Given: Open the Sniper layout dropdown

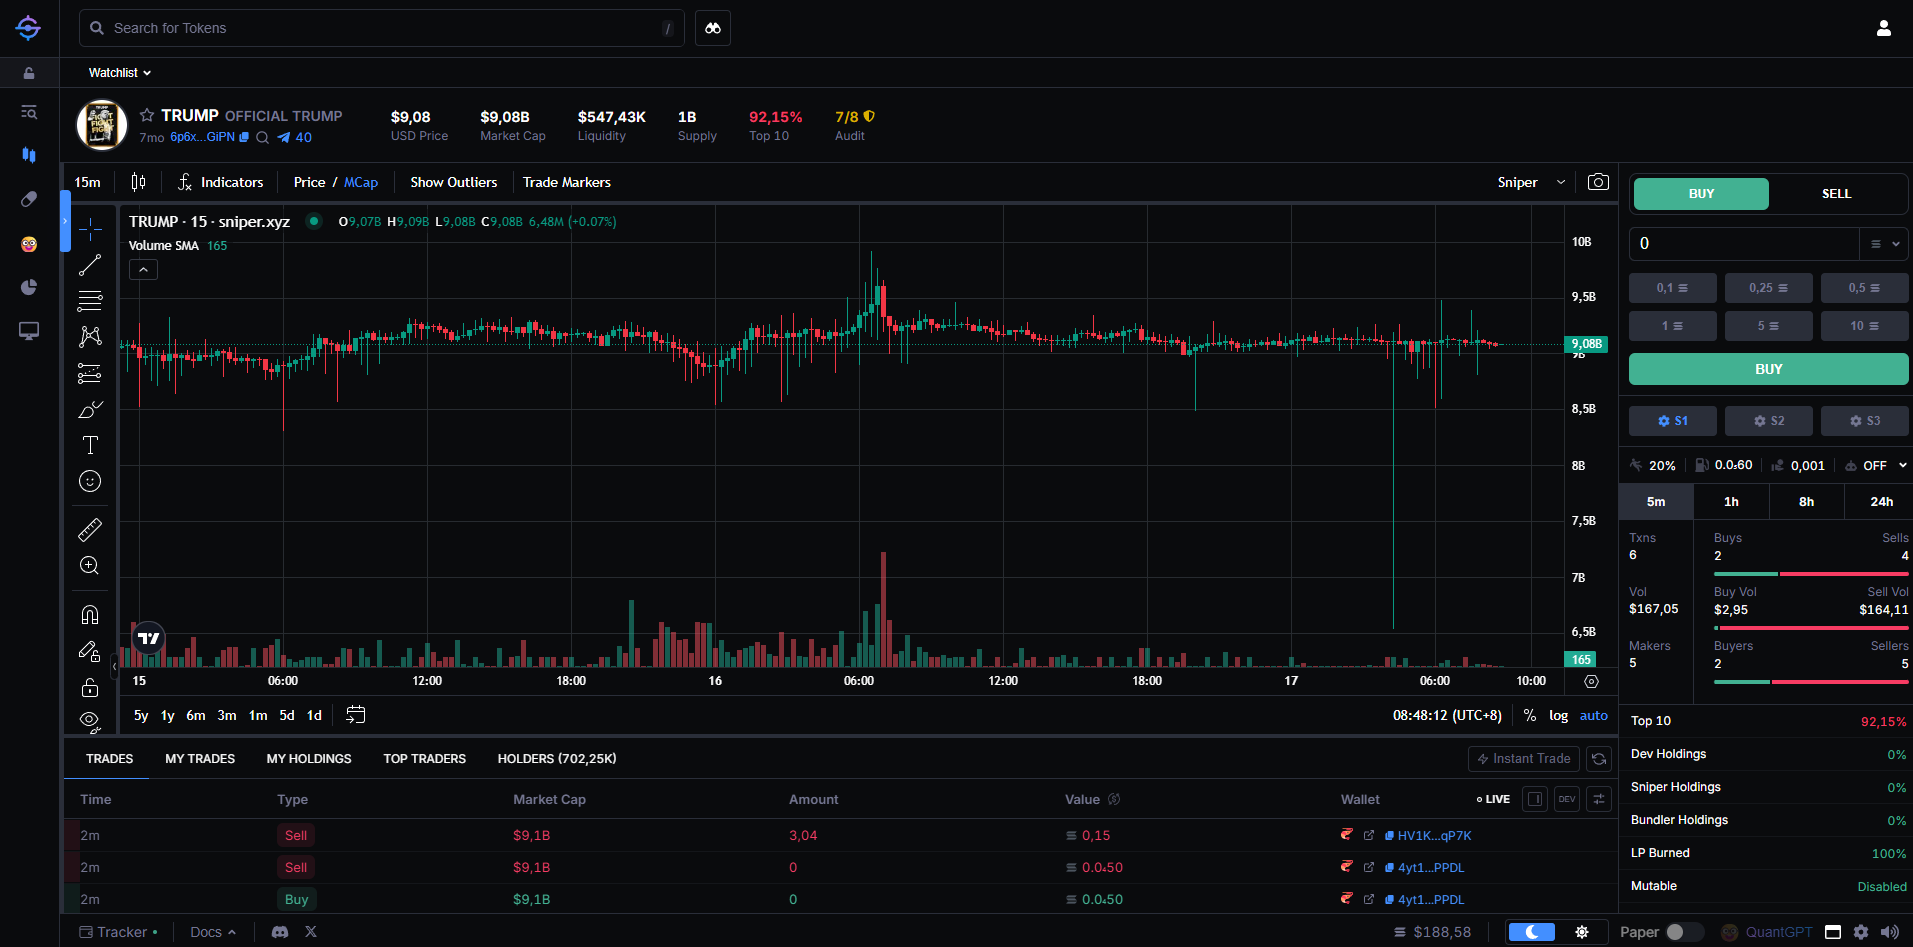Looking at the screenshot, I should coord(1530,182).
